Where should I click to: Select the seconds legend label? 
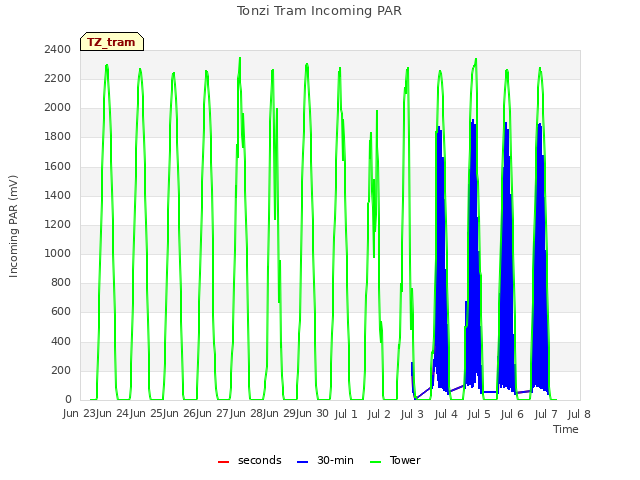click(260, 460)
